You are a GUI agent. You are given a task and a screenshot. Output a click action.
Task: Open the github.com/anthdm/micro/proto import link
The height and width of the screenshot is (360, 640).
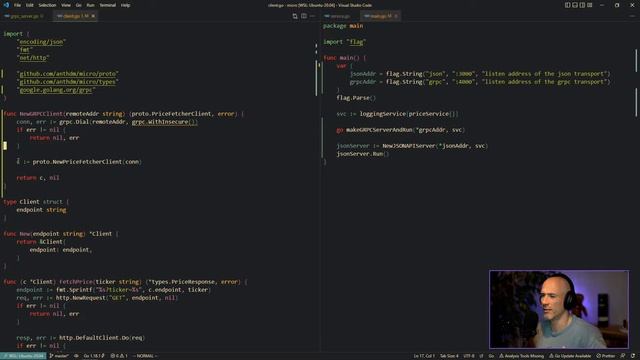coord(68,74)
